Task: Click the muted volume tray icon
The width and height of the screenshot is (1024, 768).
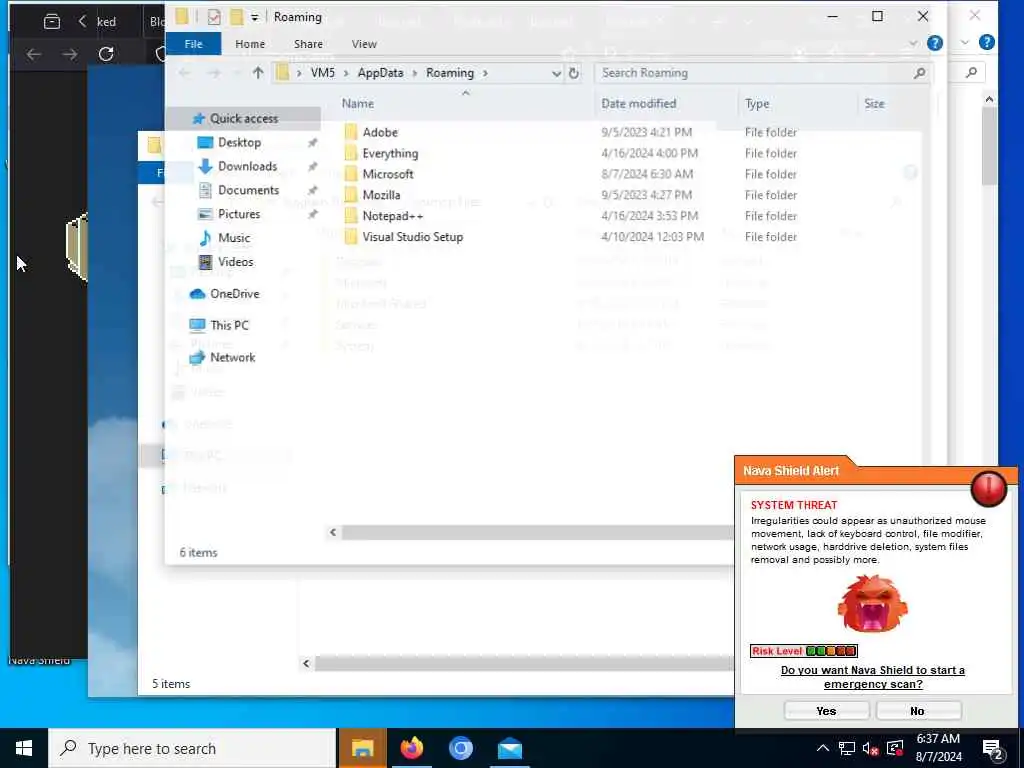Action: 870,748
